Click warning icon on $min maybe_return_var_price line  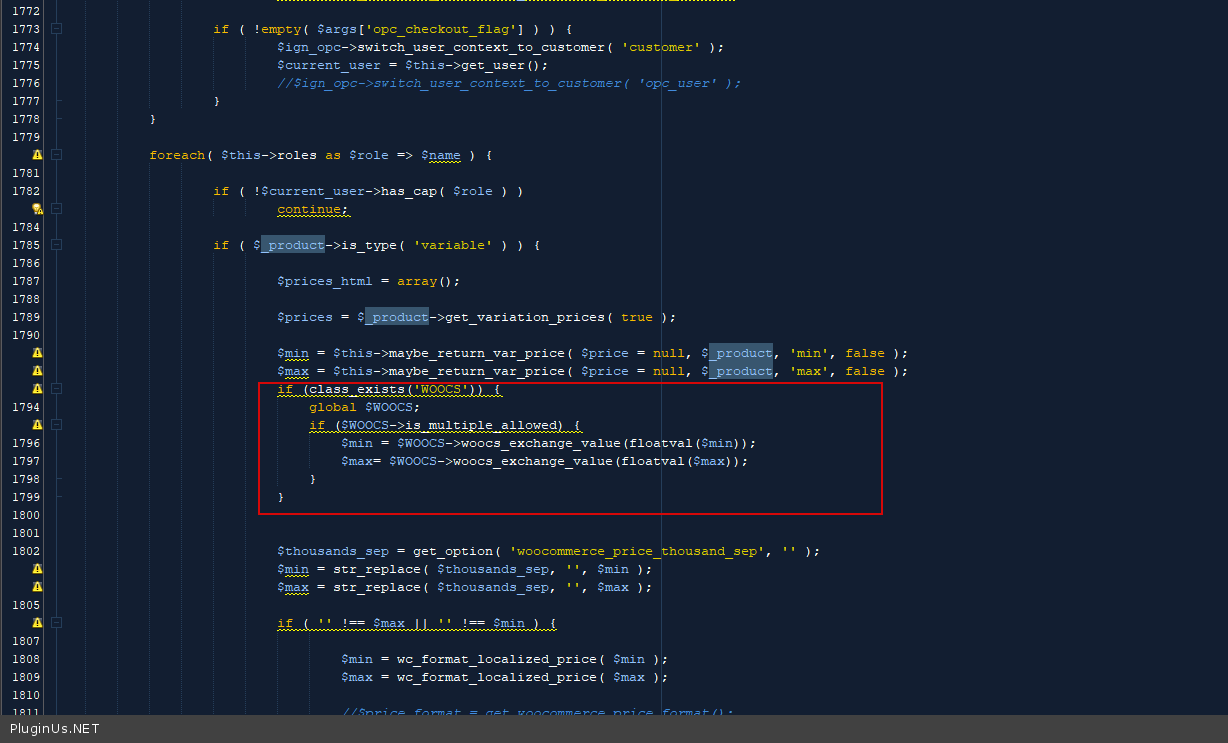tap(37, 353)
